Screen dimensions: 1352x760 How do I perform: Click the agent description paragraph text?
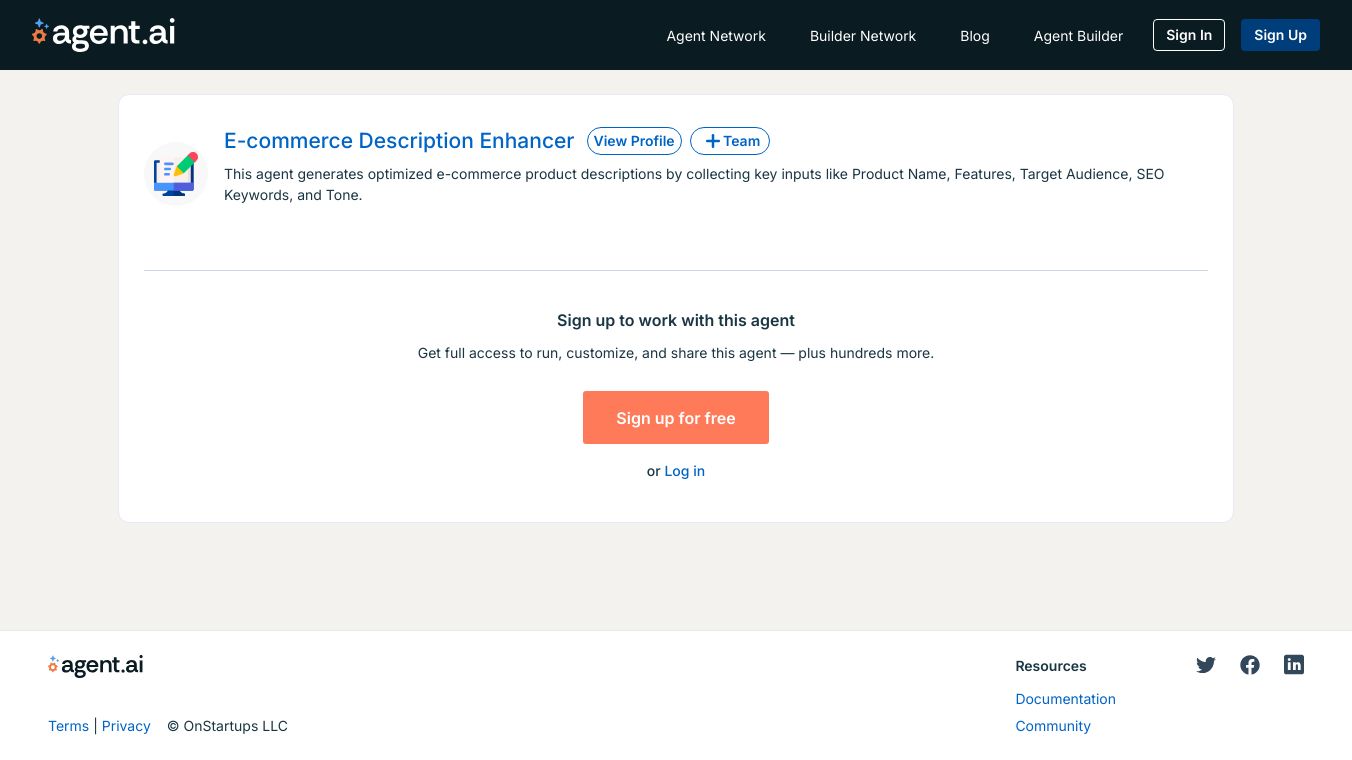coord(694,185)
